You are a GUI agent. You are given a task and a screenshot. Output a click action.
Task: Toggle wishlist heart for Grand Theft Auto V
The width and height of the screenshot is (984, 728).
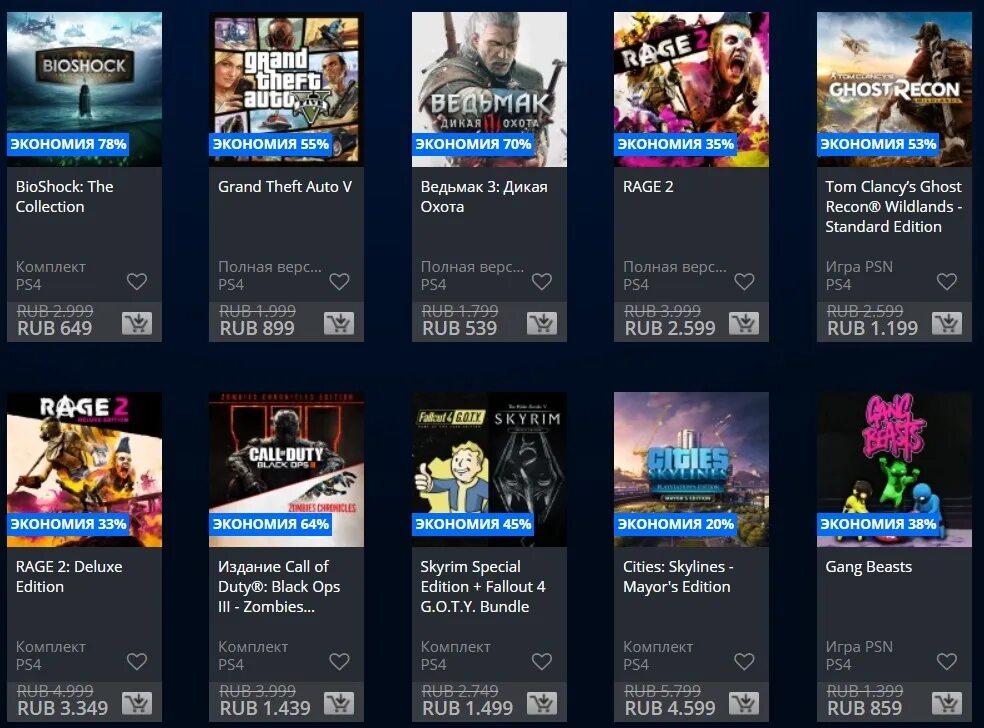pos(340,282)
